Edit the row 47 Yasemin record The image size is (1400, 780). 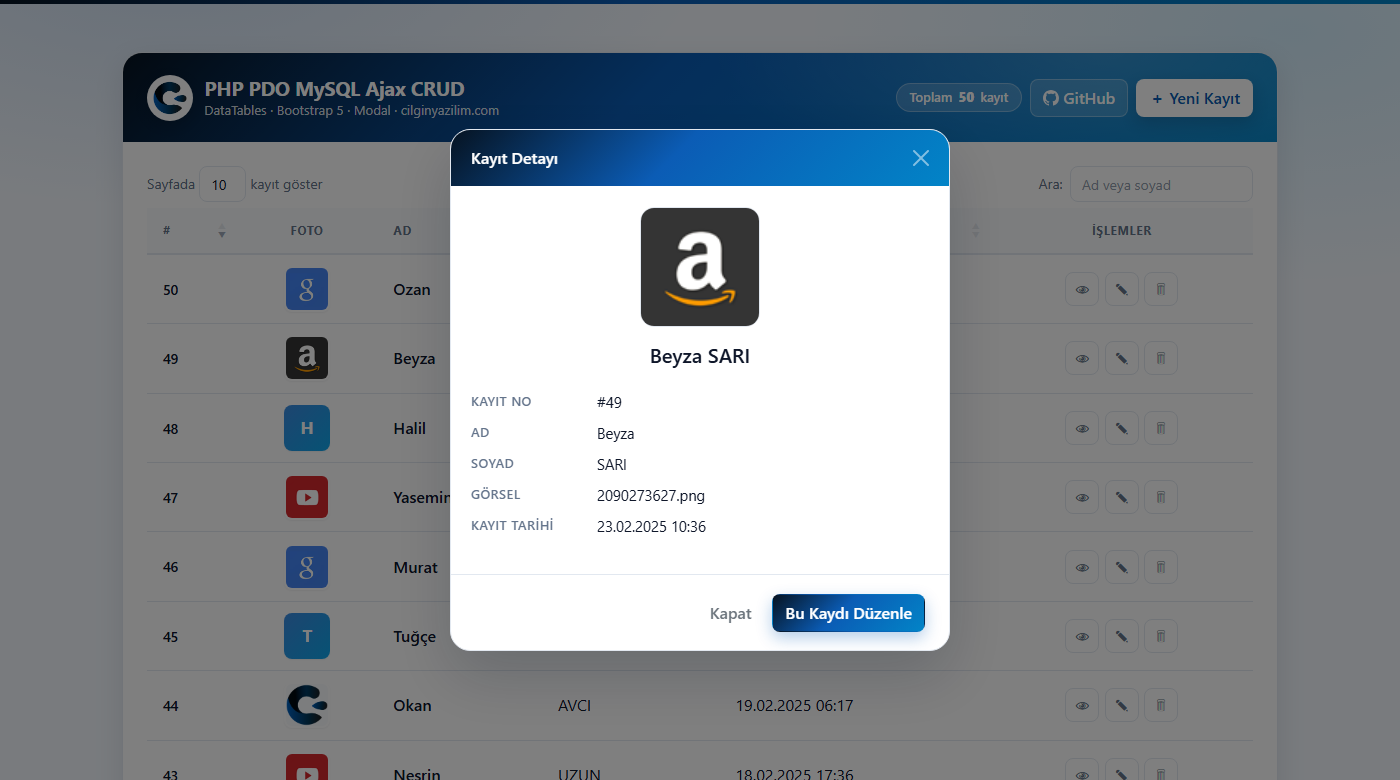1122,497
